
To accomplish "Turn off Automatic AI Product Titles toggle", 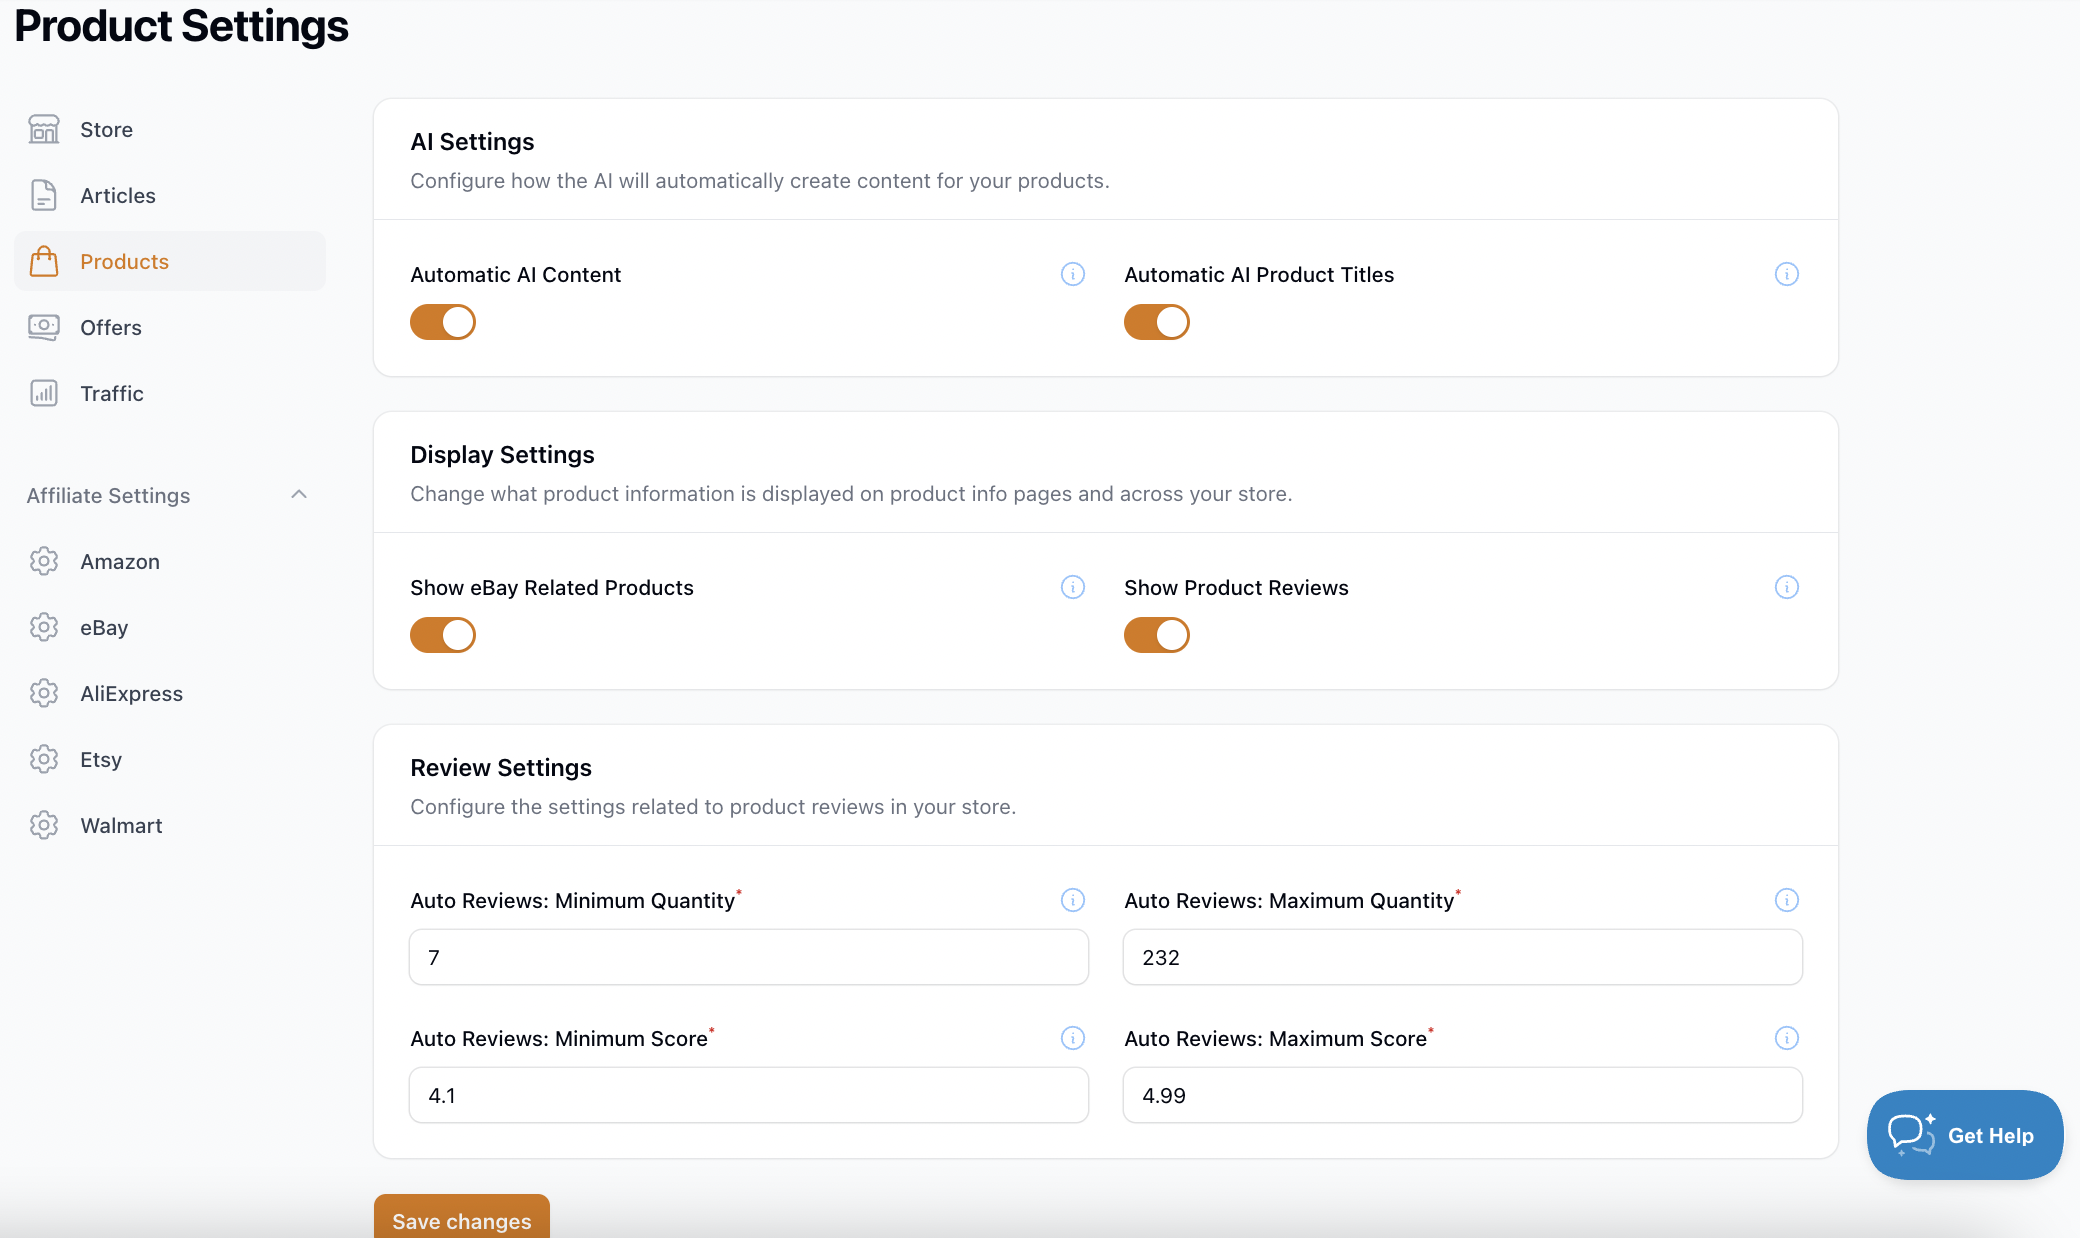I will point(1157,323).
